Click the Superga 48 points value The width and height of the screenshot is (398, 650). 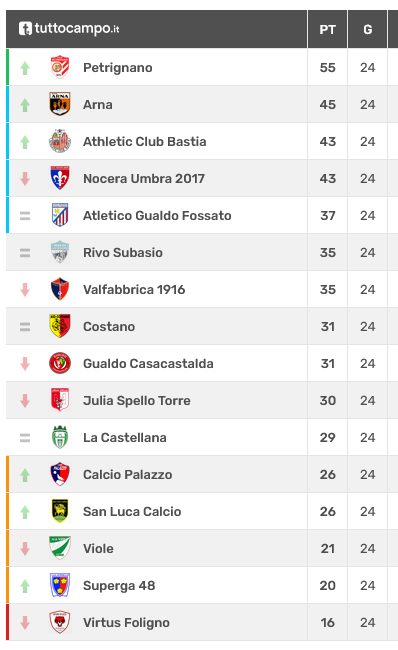click(x=327, y=585)
